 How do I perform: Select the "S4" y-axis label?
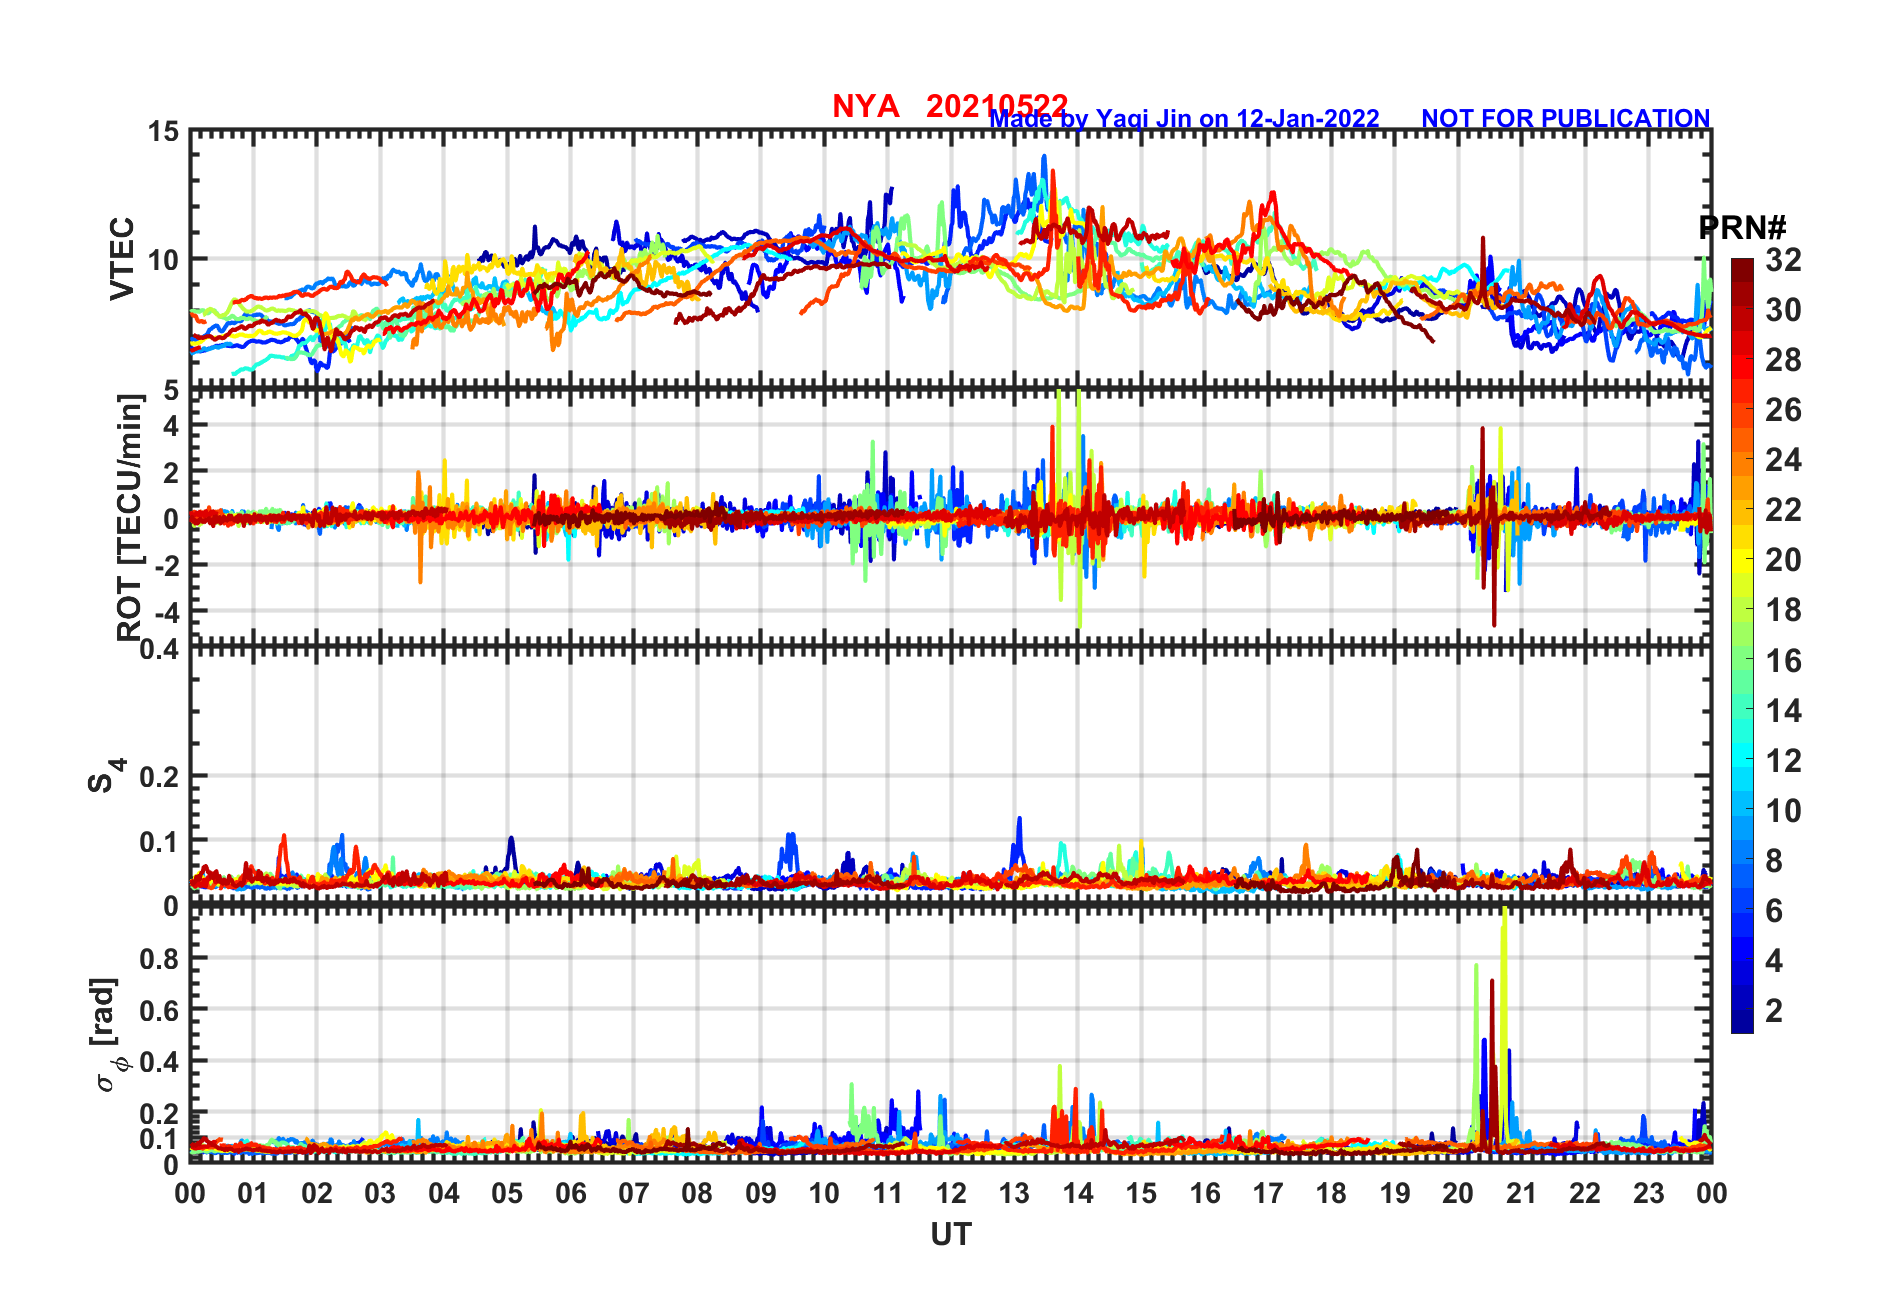tap(106, 776)
